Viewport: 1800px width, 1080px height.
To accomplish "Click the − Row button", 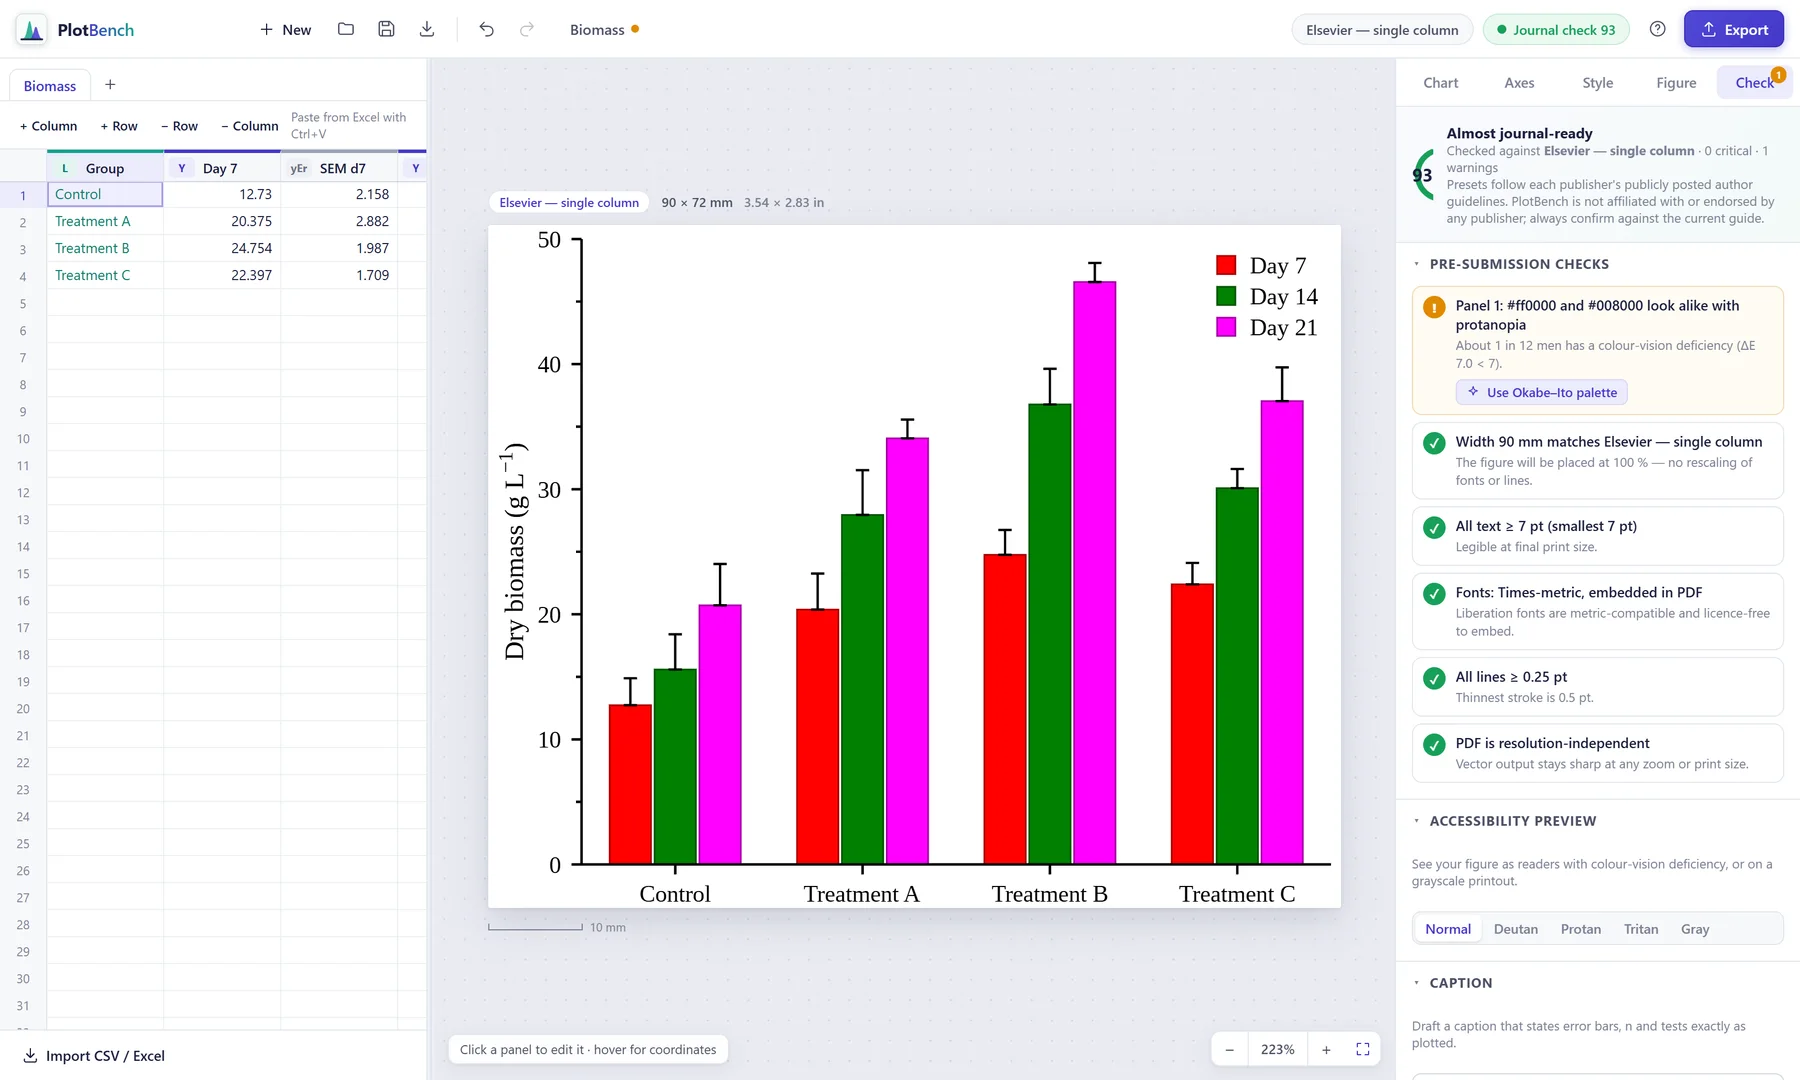I will coord(179,126).
